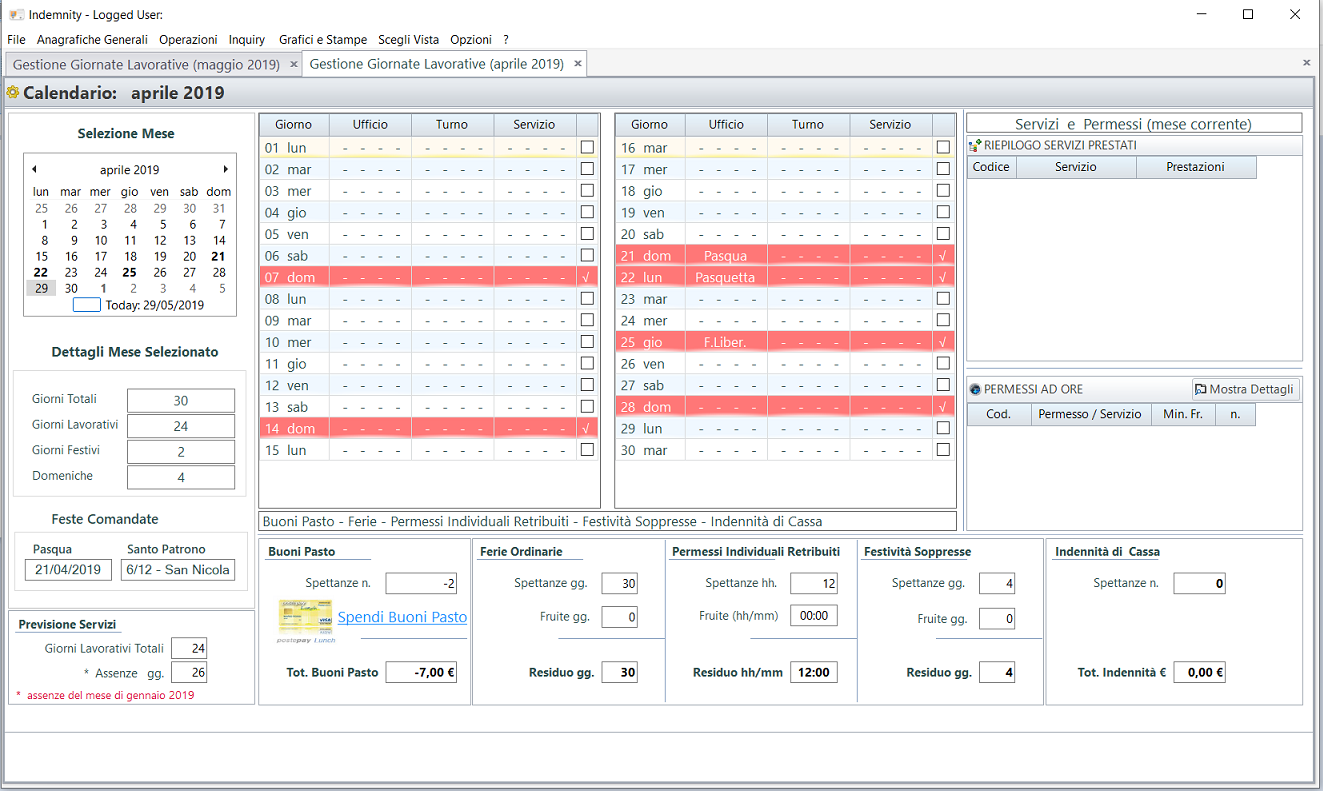This screenshot has height=791, width=1323.
Task: Open the File menu
Action: [x=16, y=40]
